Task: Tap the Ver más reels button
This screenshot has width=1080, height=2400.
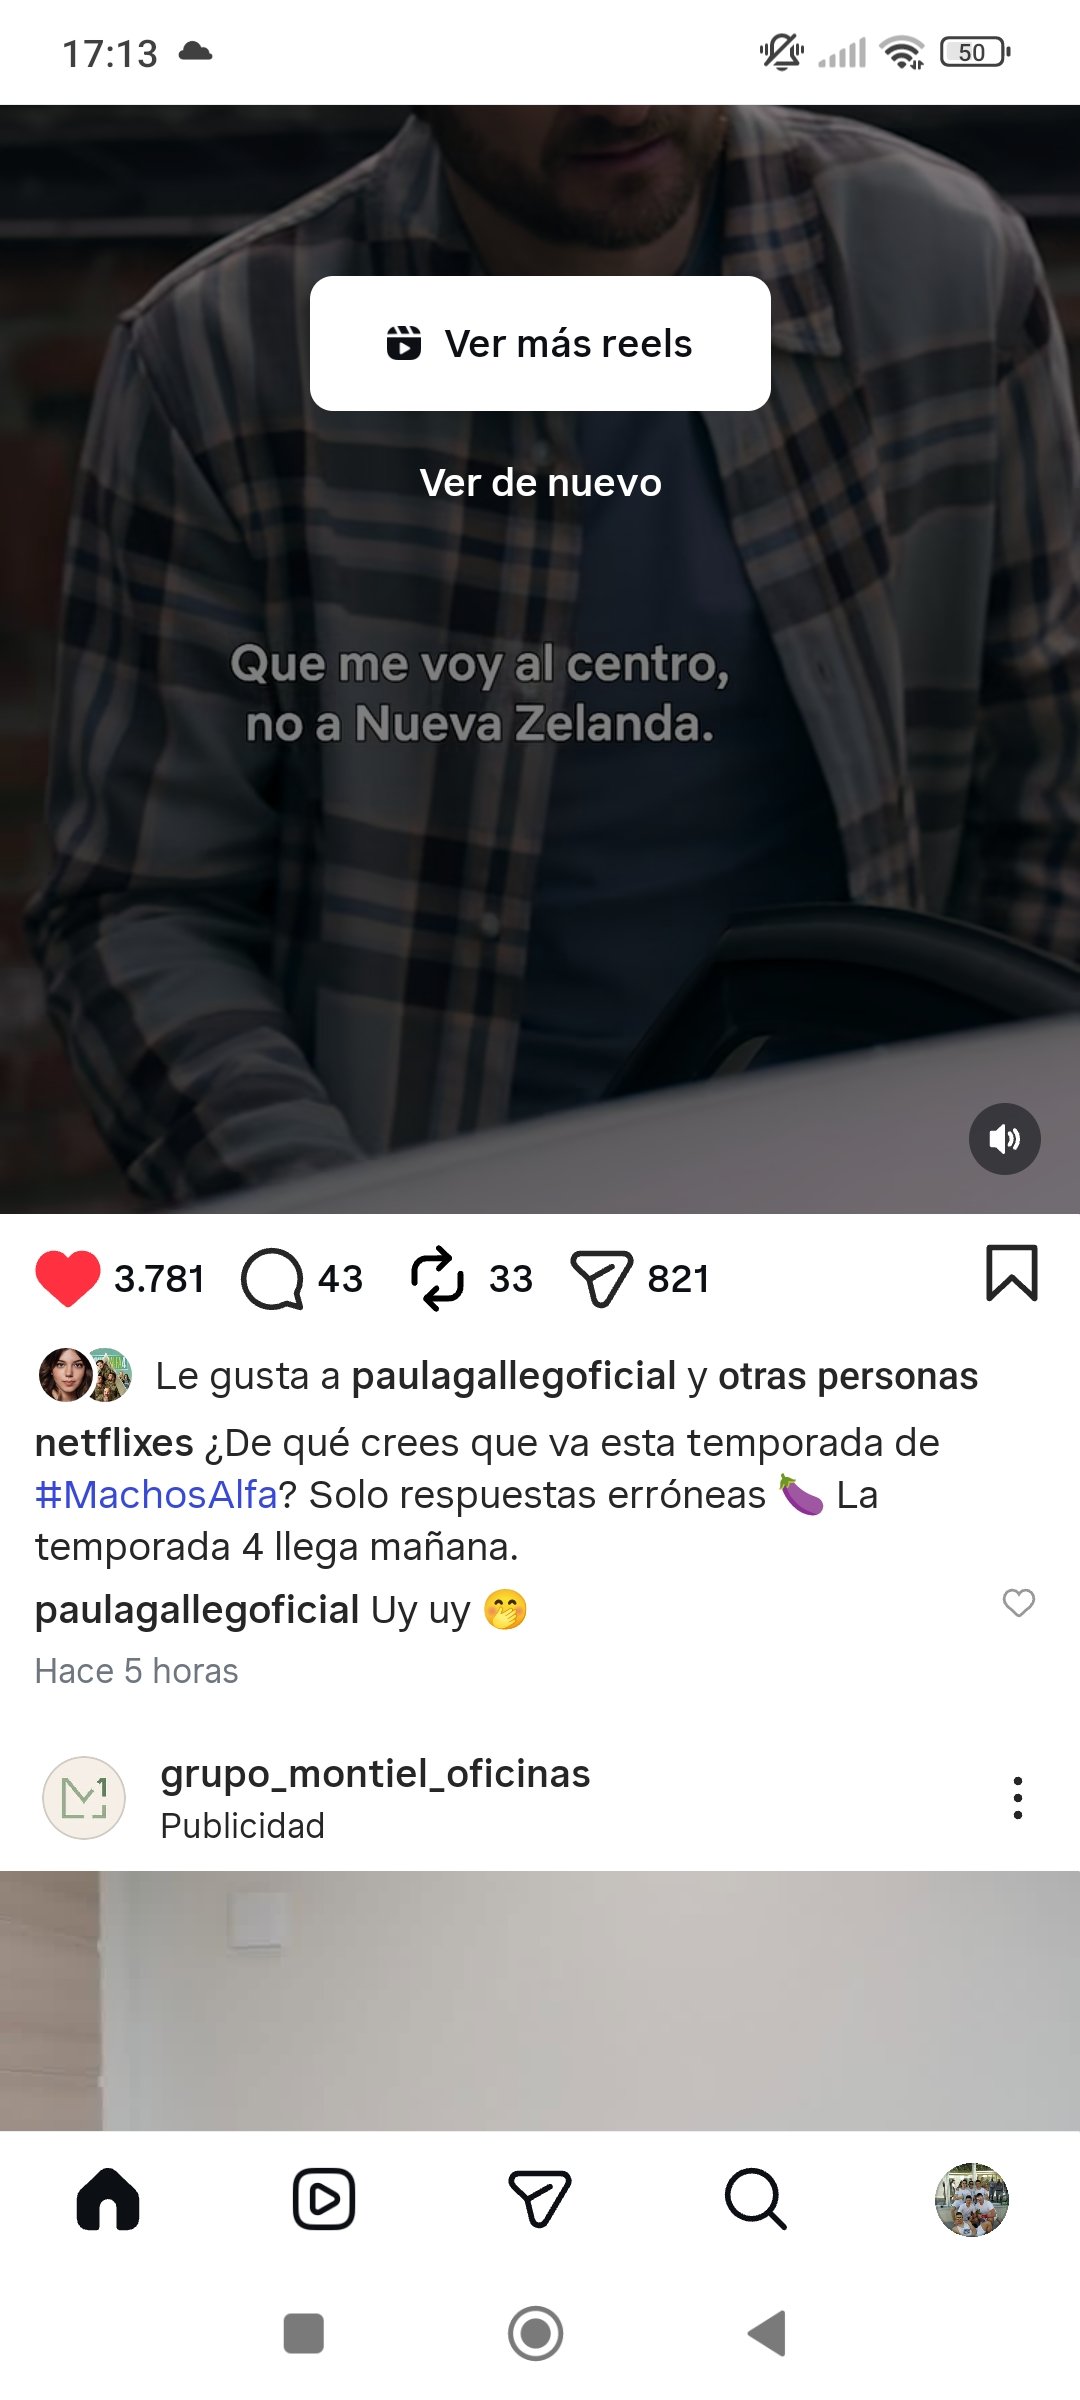Action: pyautogui.click(x=540, y=343)
